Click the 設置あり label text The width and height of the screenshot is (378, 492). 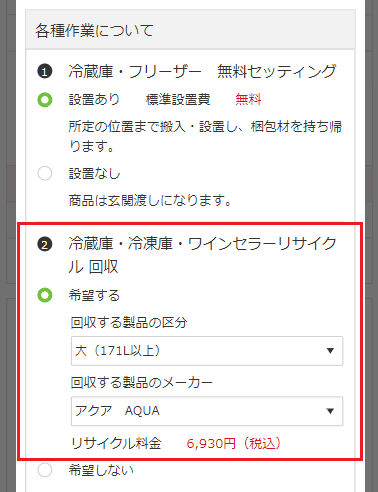[x=94, y=100]
